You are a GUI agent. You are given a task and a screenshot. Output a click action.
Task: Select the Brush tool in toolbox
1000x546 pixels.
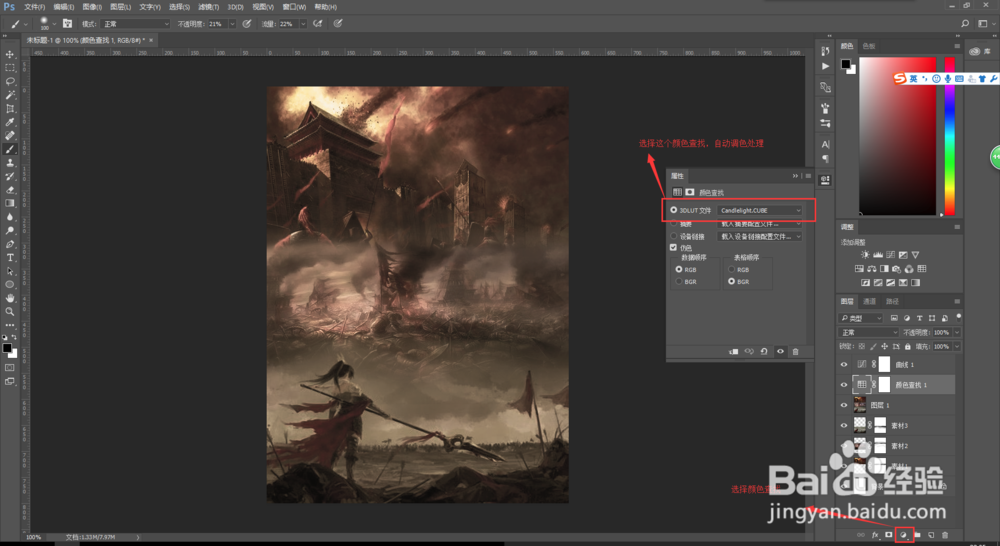coord(10,149)
